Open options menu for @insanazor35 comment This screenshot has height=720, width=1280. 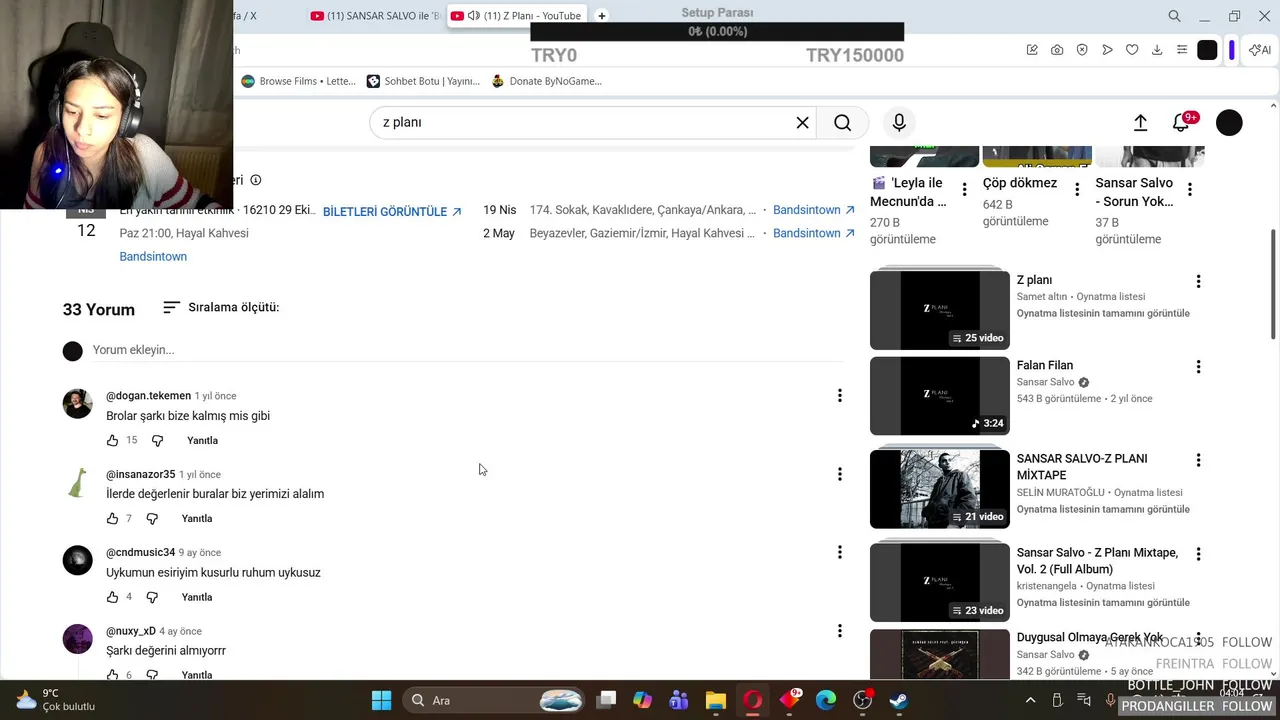point(839,474)
